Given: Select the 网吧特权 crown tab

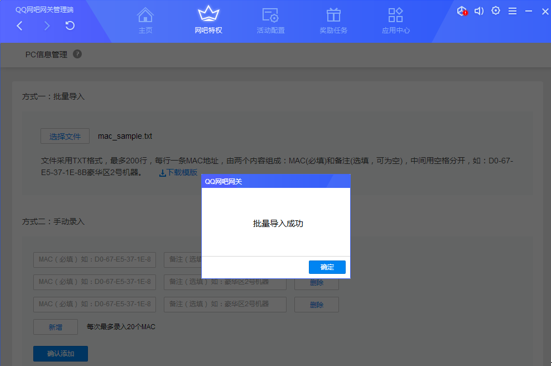Looking at the screenshot, I should point(208,20).
